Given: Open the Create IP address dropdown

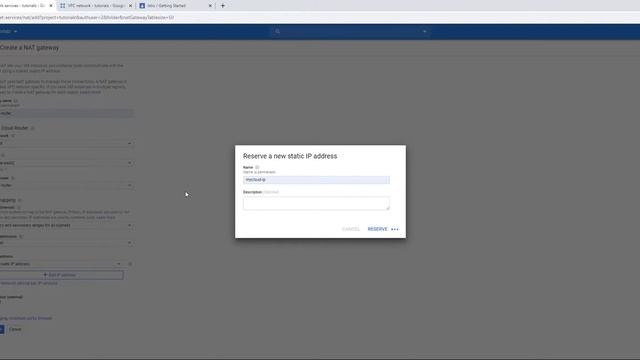Looking at the screenshot, I should click(x=61, y=264).
